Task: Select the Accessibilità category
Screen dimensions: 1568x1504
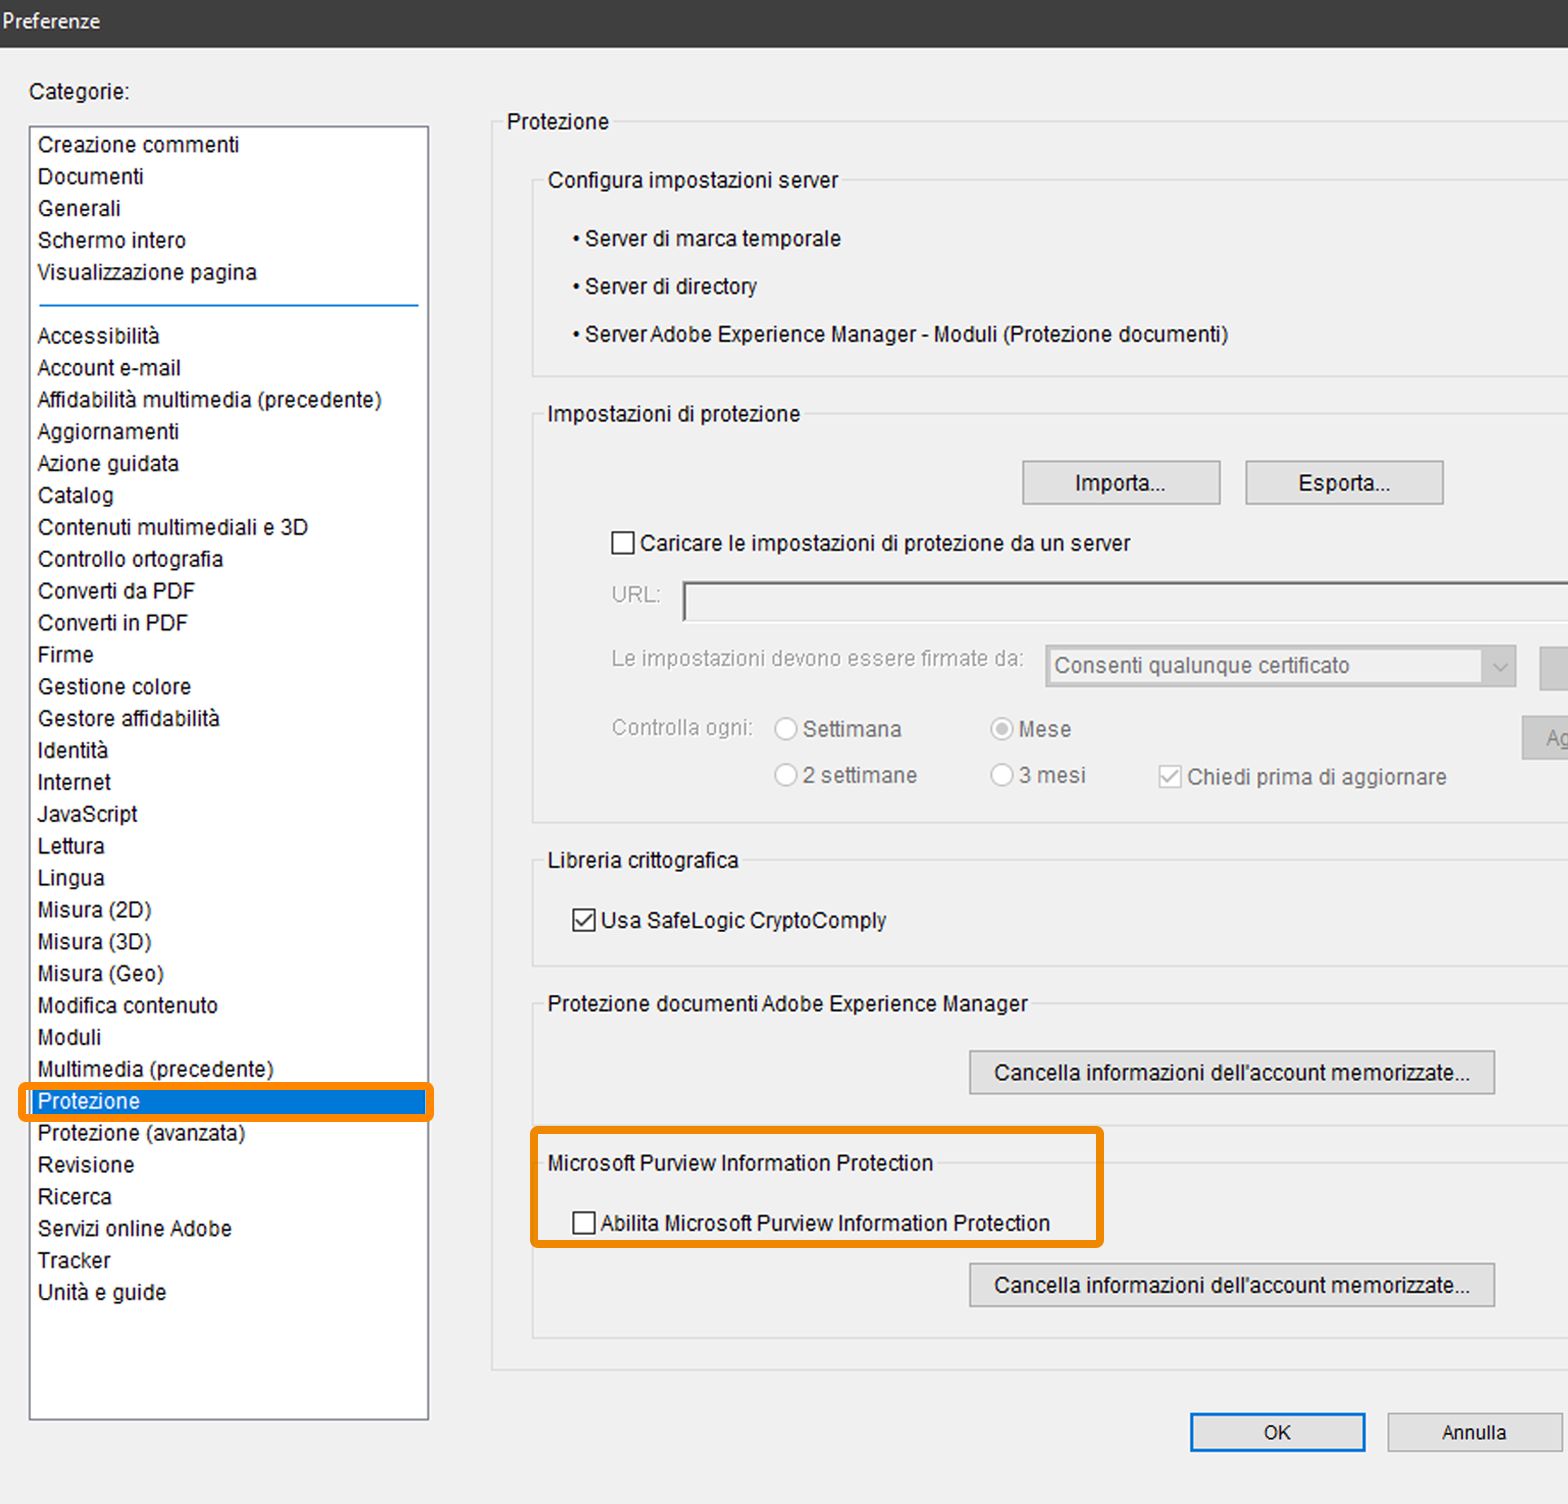Action: tap(99, 336)
